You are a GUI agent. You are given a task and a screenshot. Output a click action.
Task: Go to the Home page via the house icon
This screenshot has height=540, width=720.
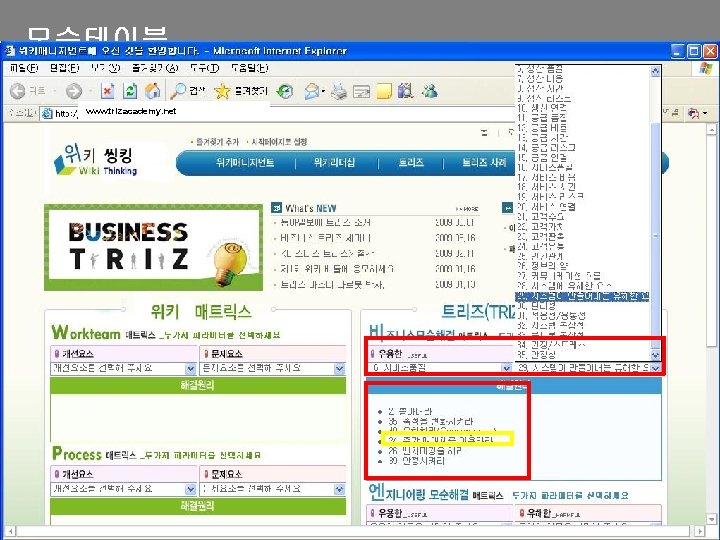click(153, 91)
